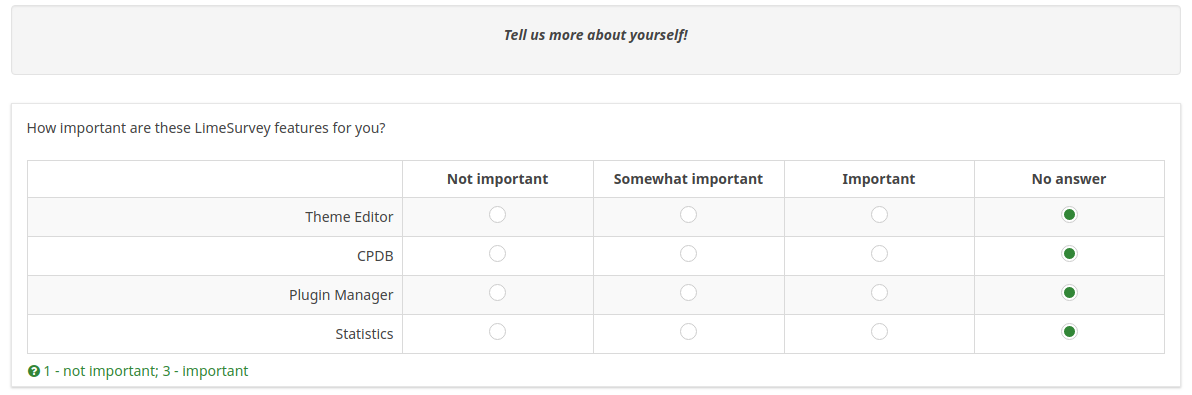Screen dimensions: 1192x395
Task: Mark Theme Editor as Important
Action: [879, 215]
